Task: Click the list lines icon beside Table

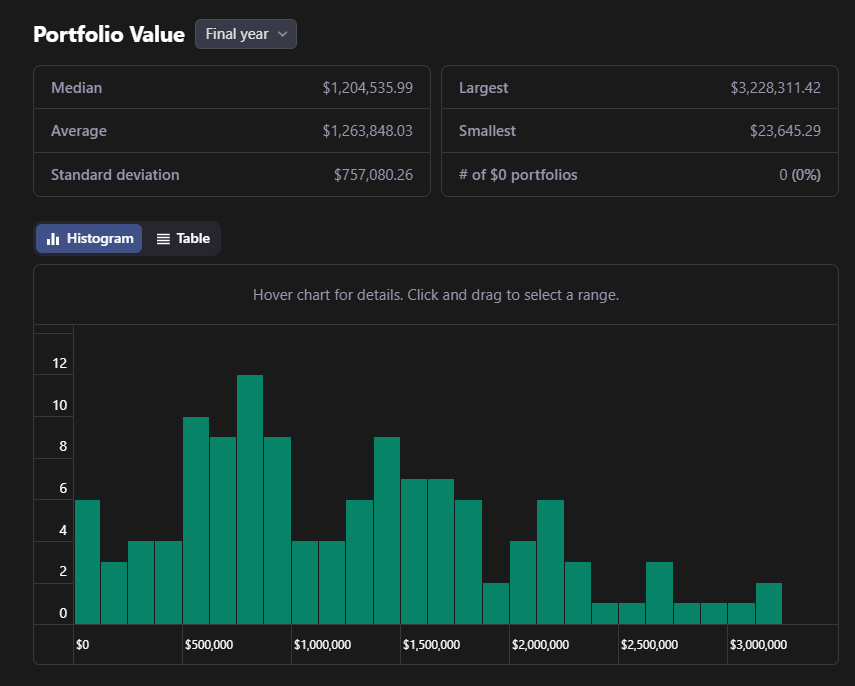Action: click(x=163, y=239)
